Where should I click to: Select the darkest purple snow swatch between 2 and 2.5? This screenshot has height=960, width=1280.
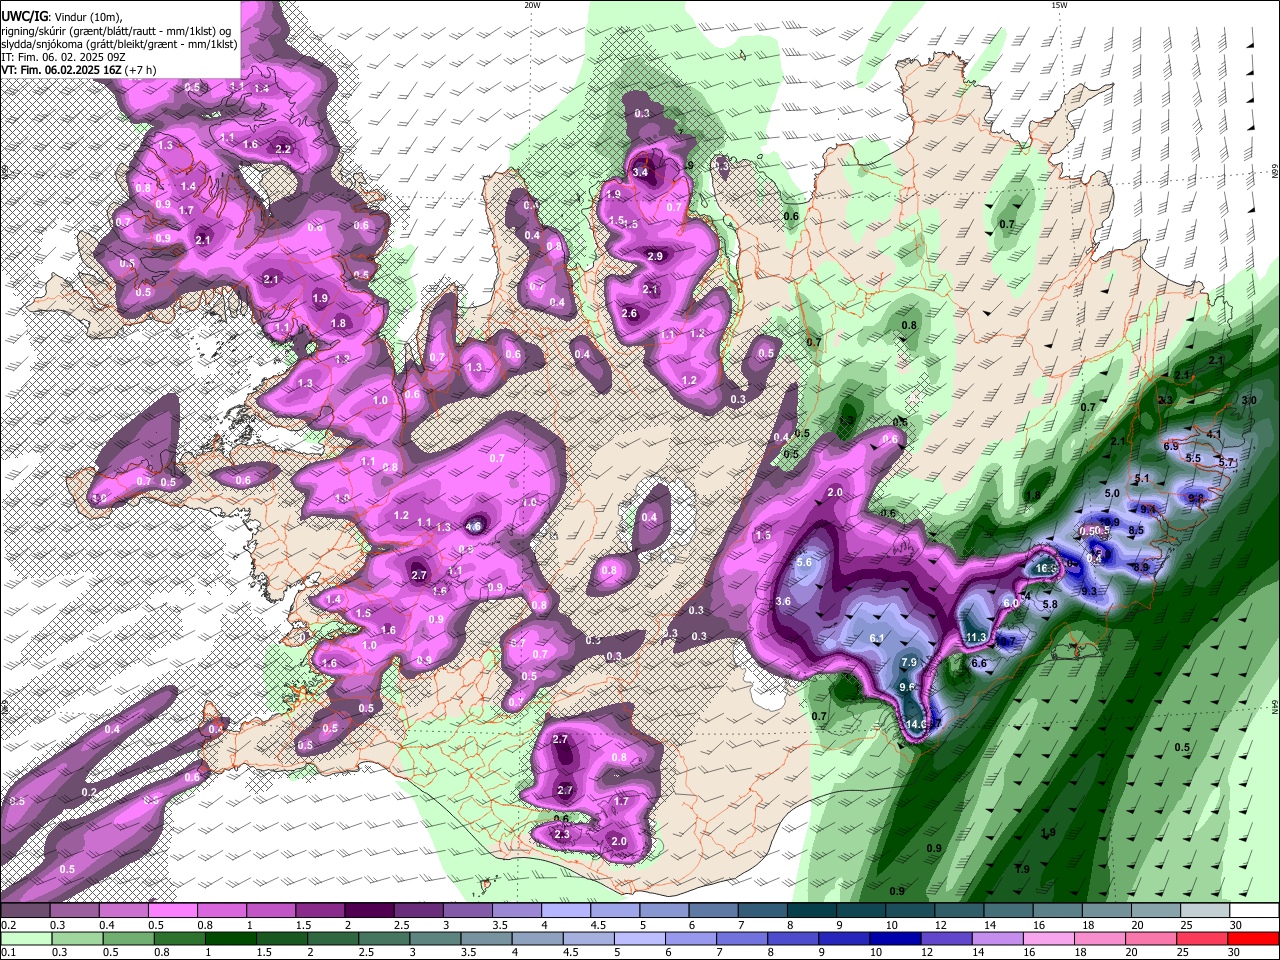coord(369,910)
